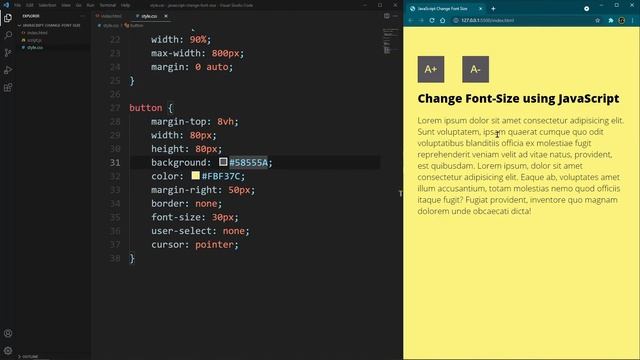Open the Terminal menu
Image resolution: width=640 pixels, height=360 pixels.
click(x=108, y=5)
